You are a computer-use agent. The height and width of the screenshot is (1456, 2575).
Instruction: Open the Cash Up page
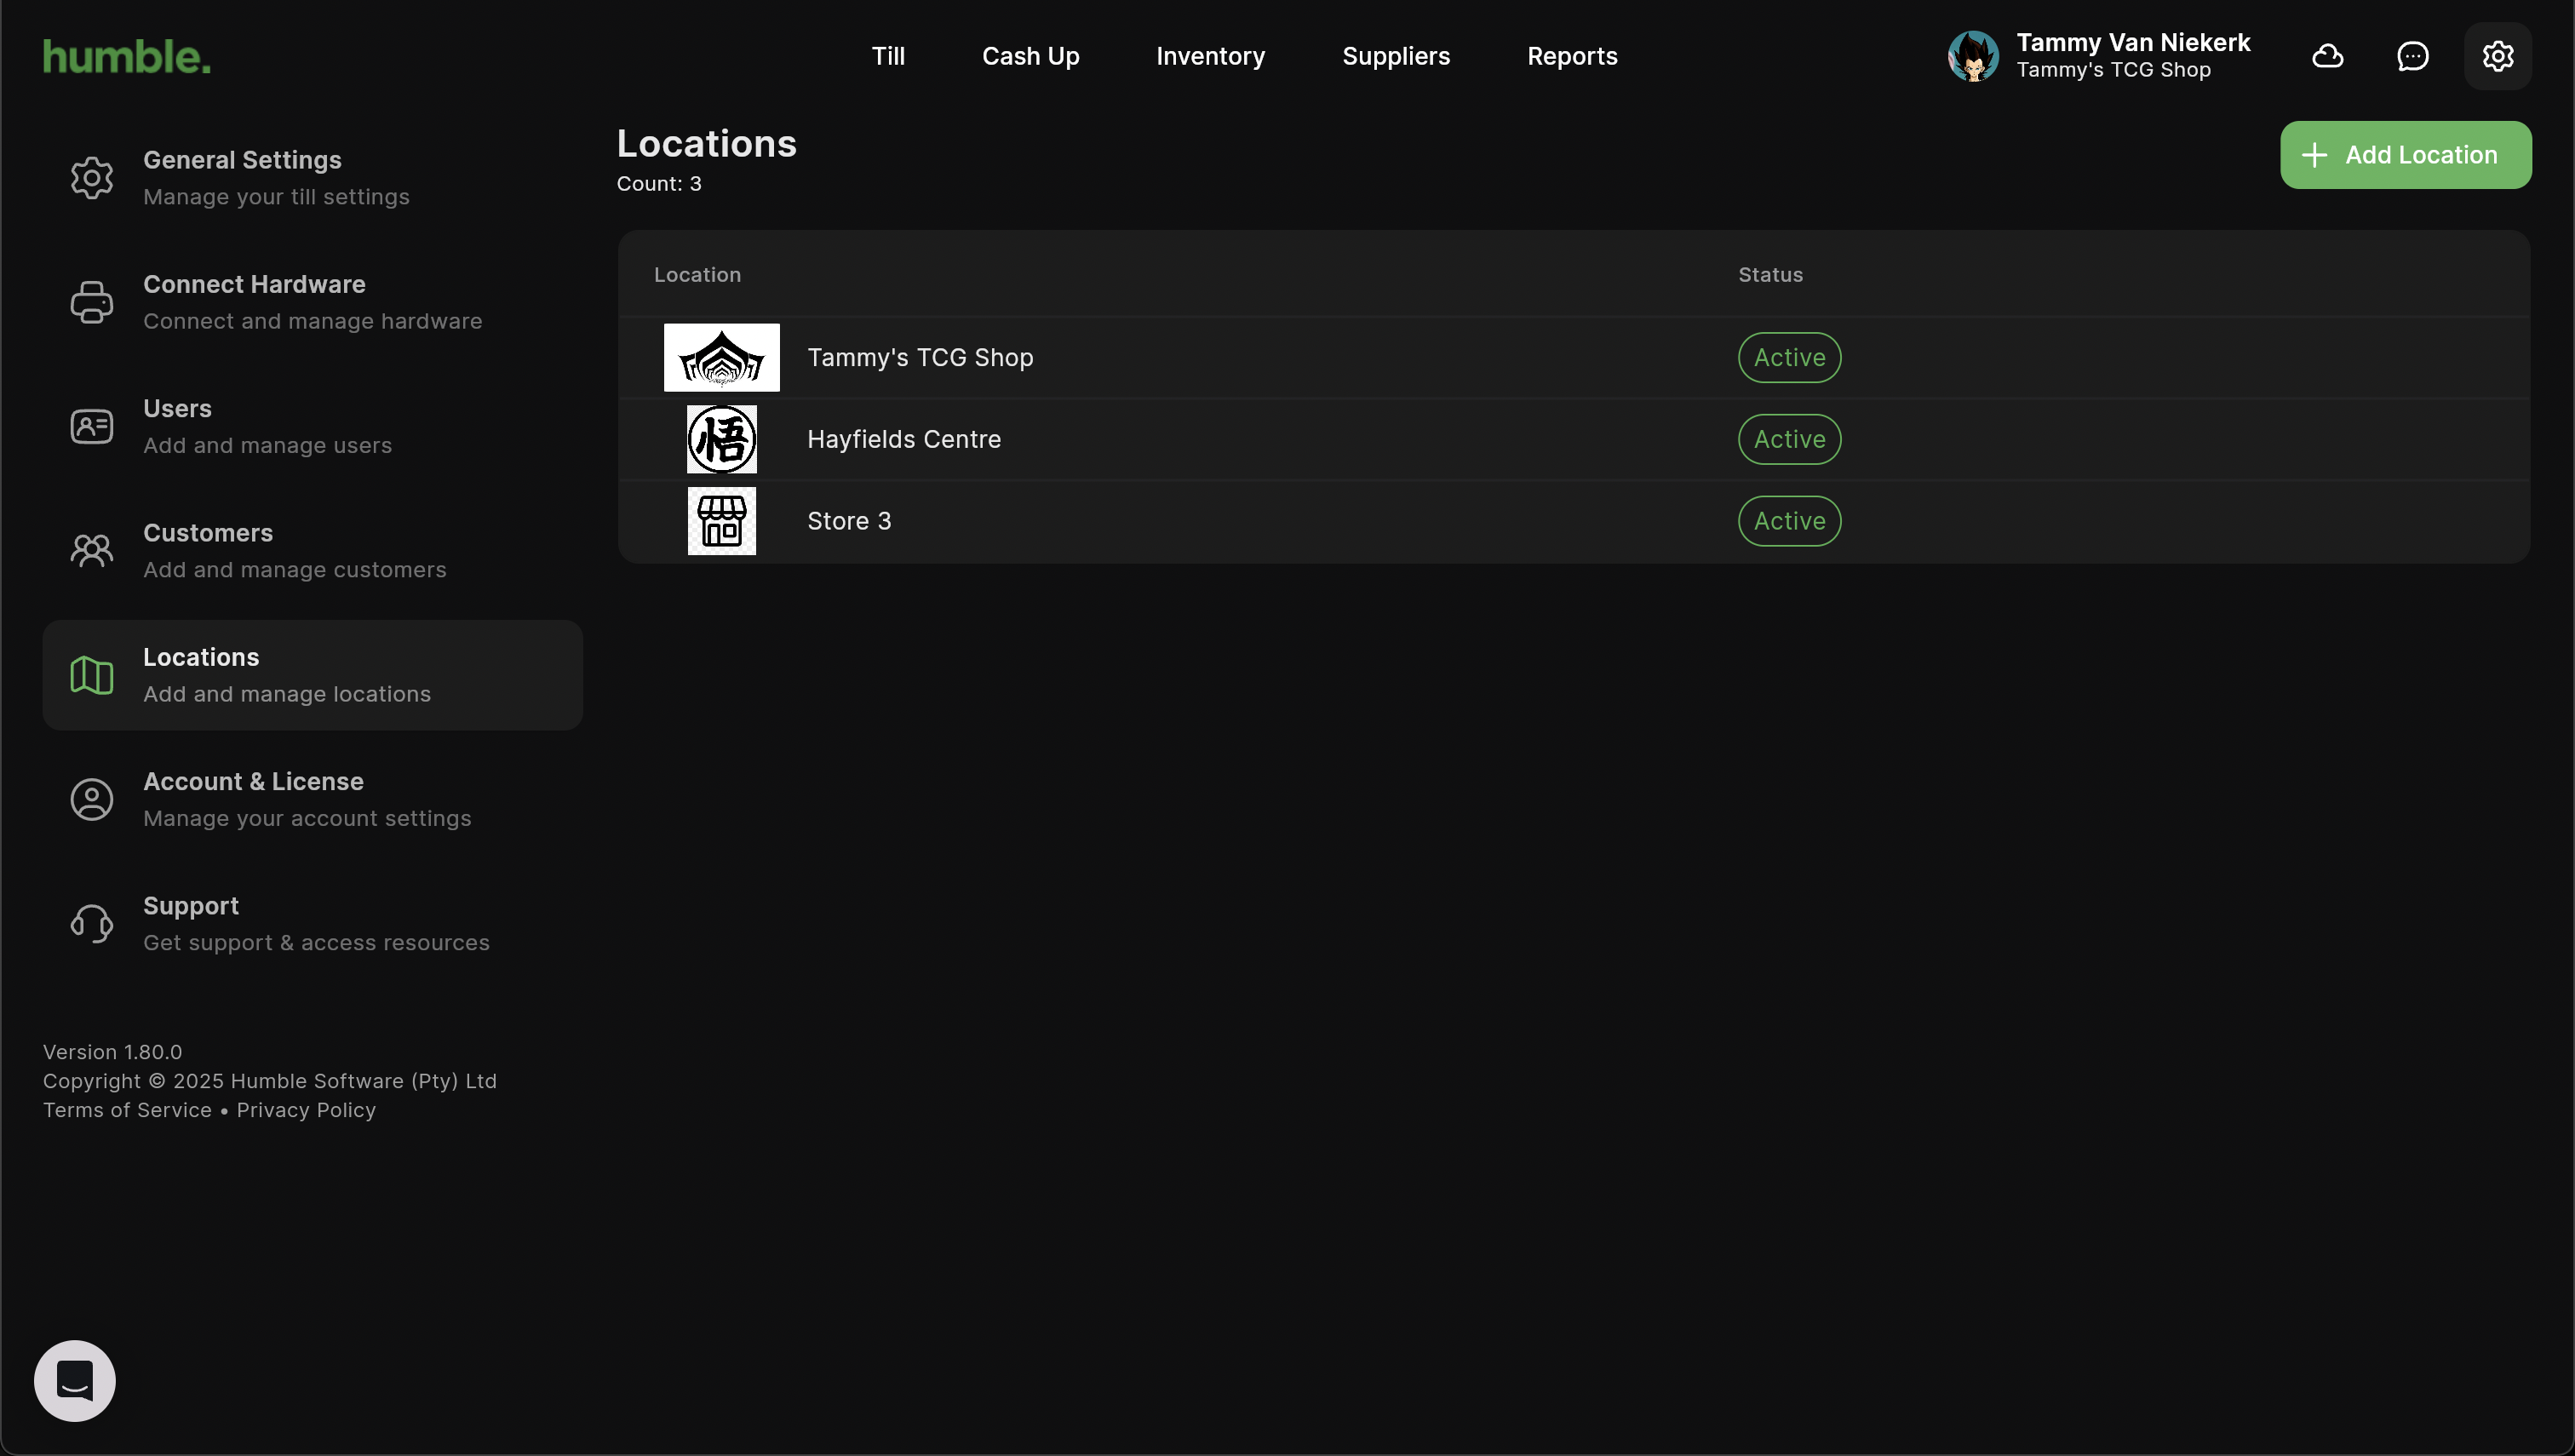[x=1030, y=56]
